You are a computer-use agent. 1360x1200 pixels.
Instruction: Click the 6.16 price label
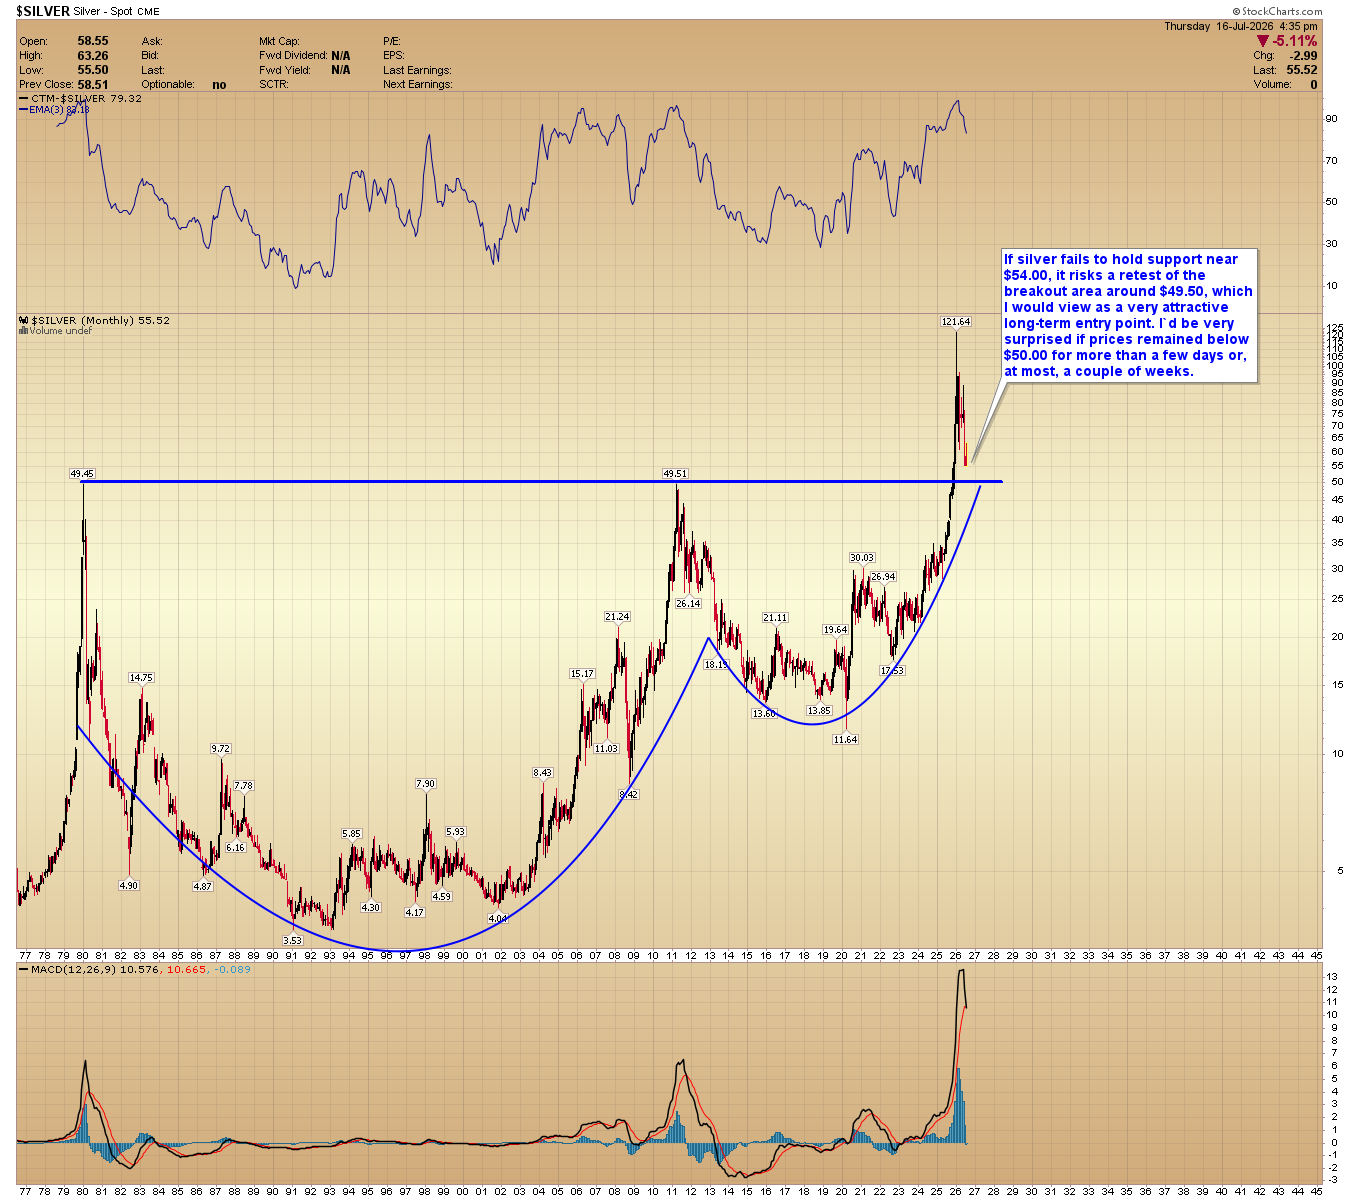point(236,848)
